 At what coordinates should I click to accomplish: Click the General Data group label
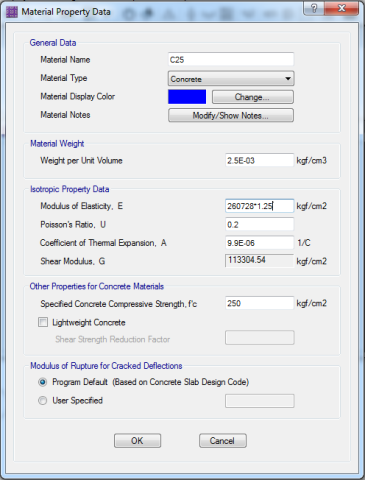pyautogui.click(x=53, y=43)
